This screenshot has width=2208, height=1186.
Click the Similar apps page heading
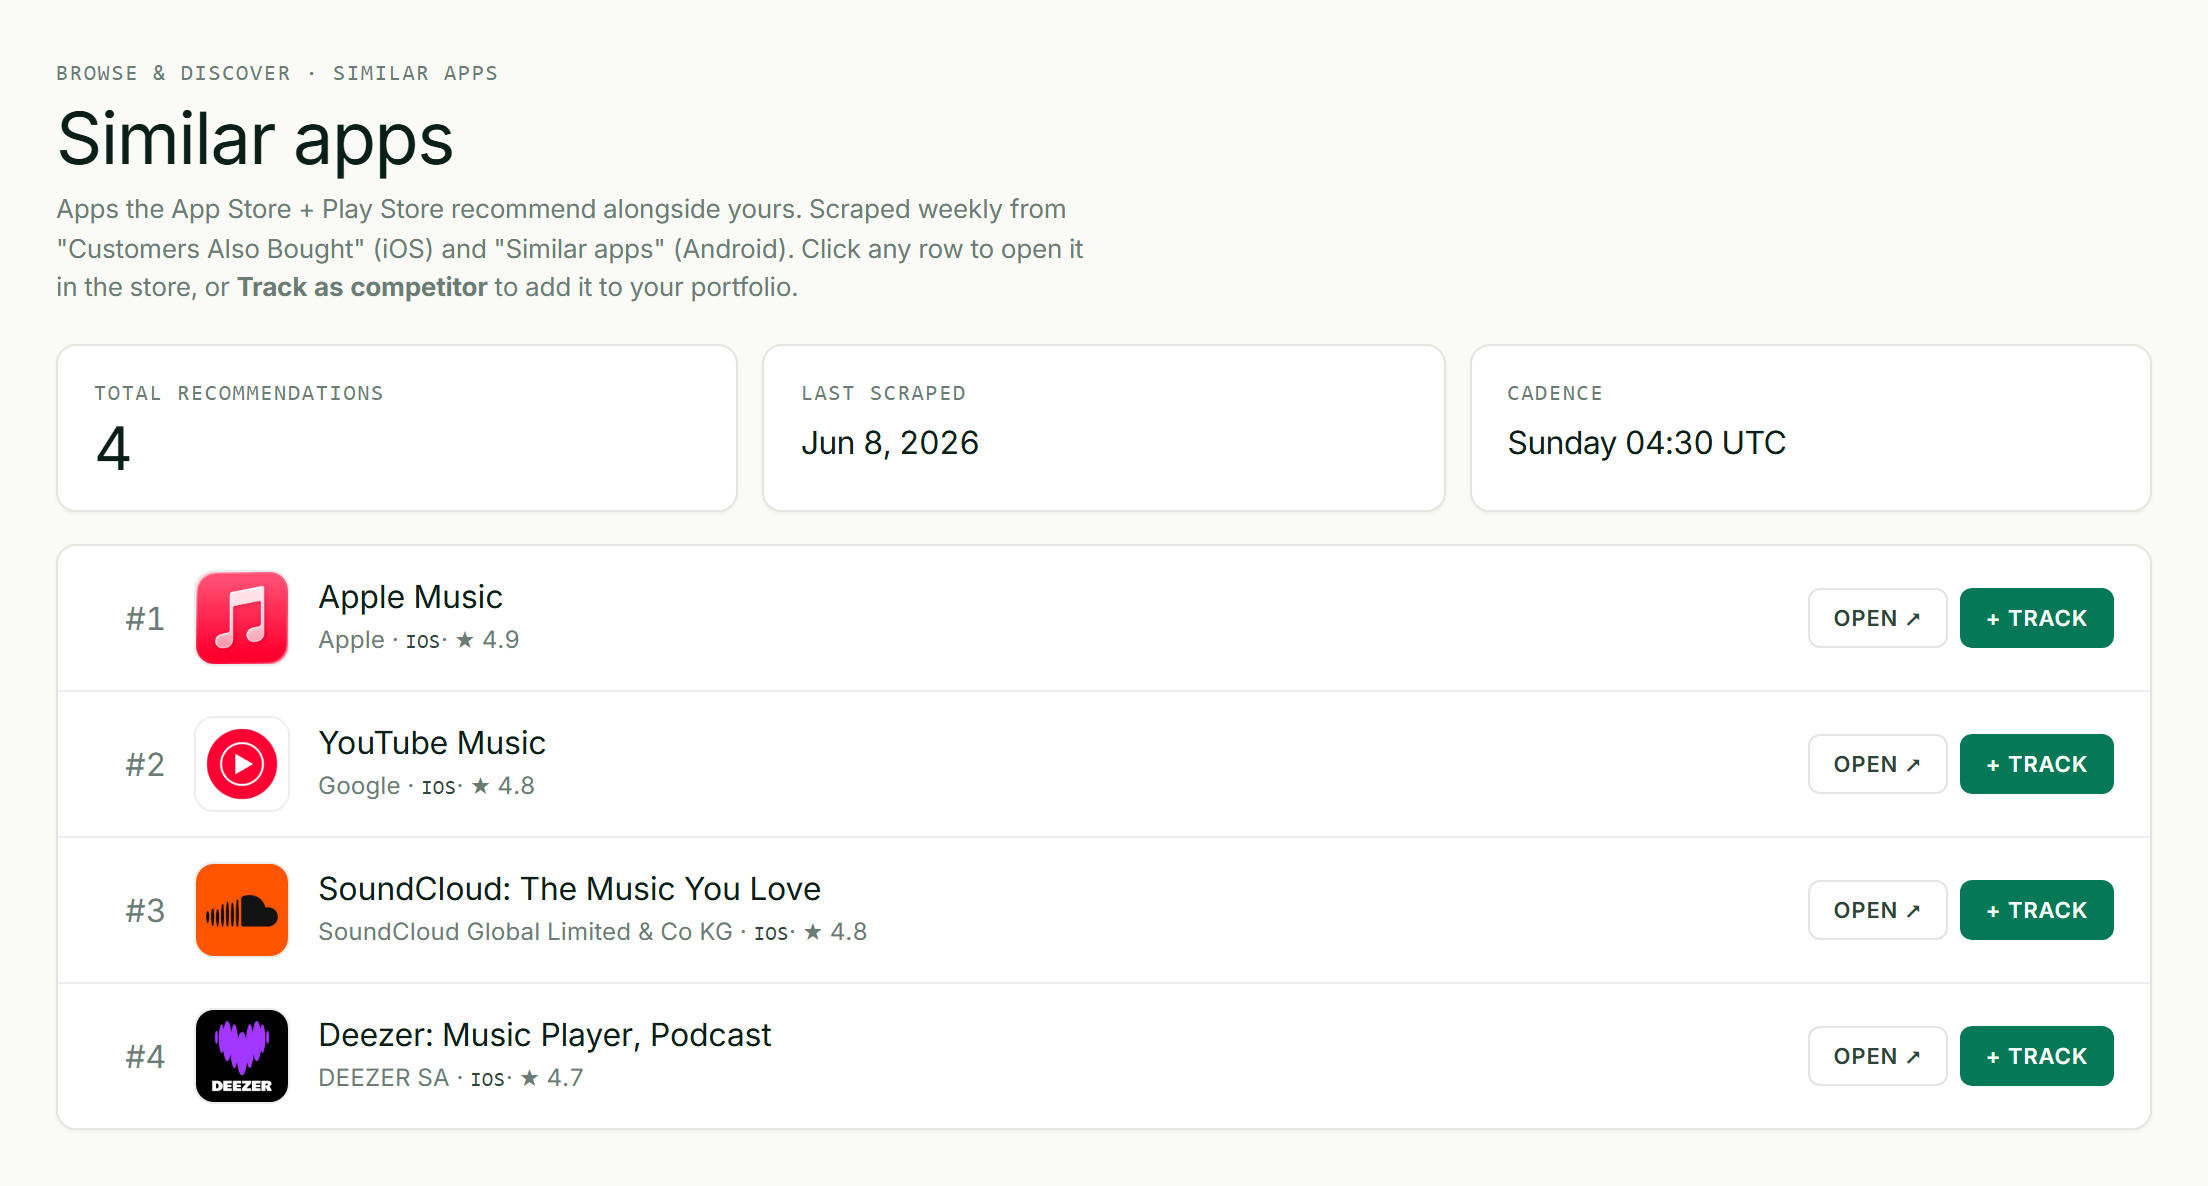[255, 139]
